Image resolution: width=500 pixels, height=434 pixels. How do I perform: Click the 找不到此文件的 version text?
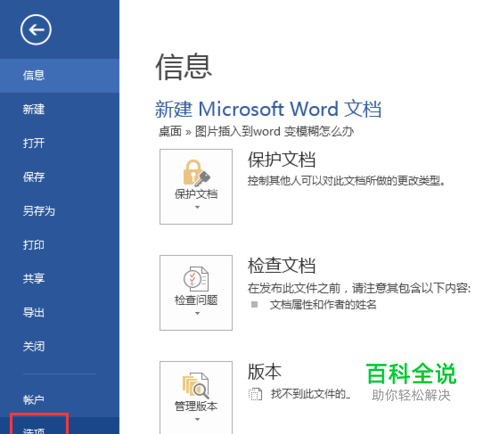[310, 394]
